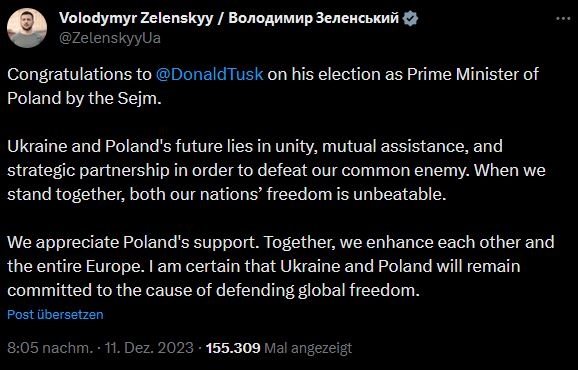Open the three-dot more options menu
Image resolution: width=578 pixels, height=370 pixels.
click(563, 19)
